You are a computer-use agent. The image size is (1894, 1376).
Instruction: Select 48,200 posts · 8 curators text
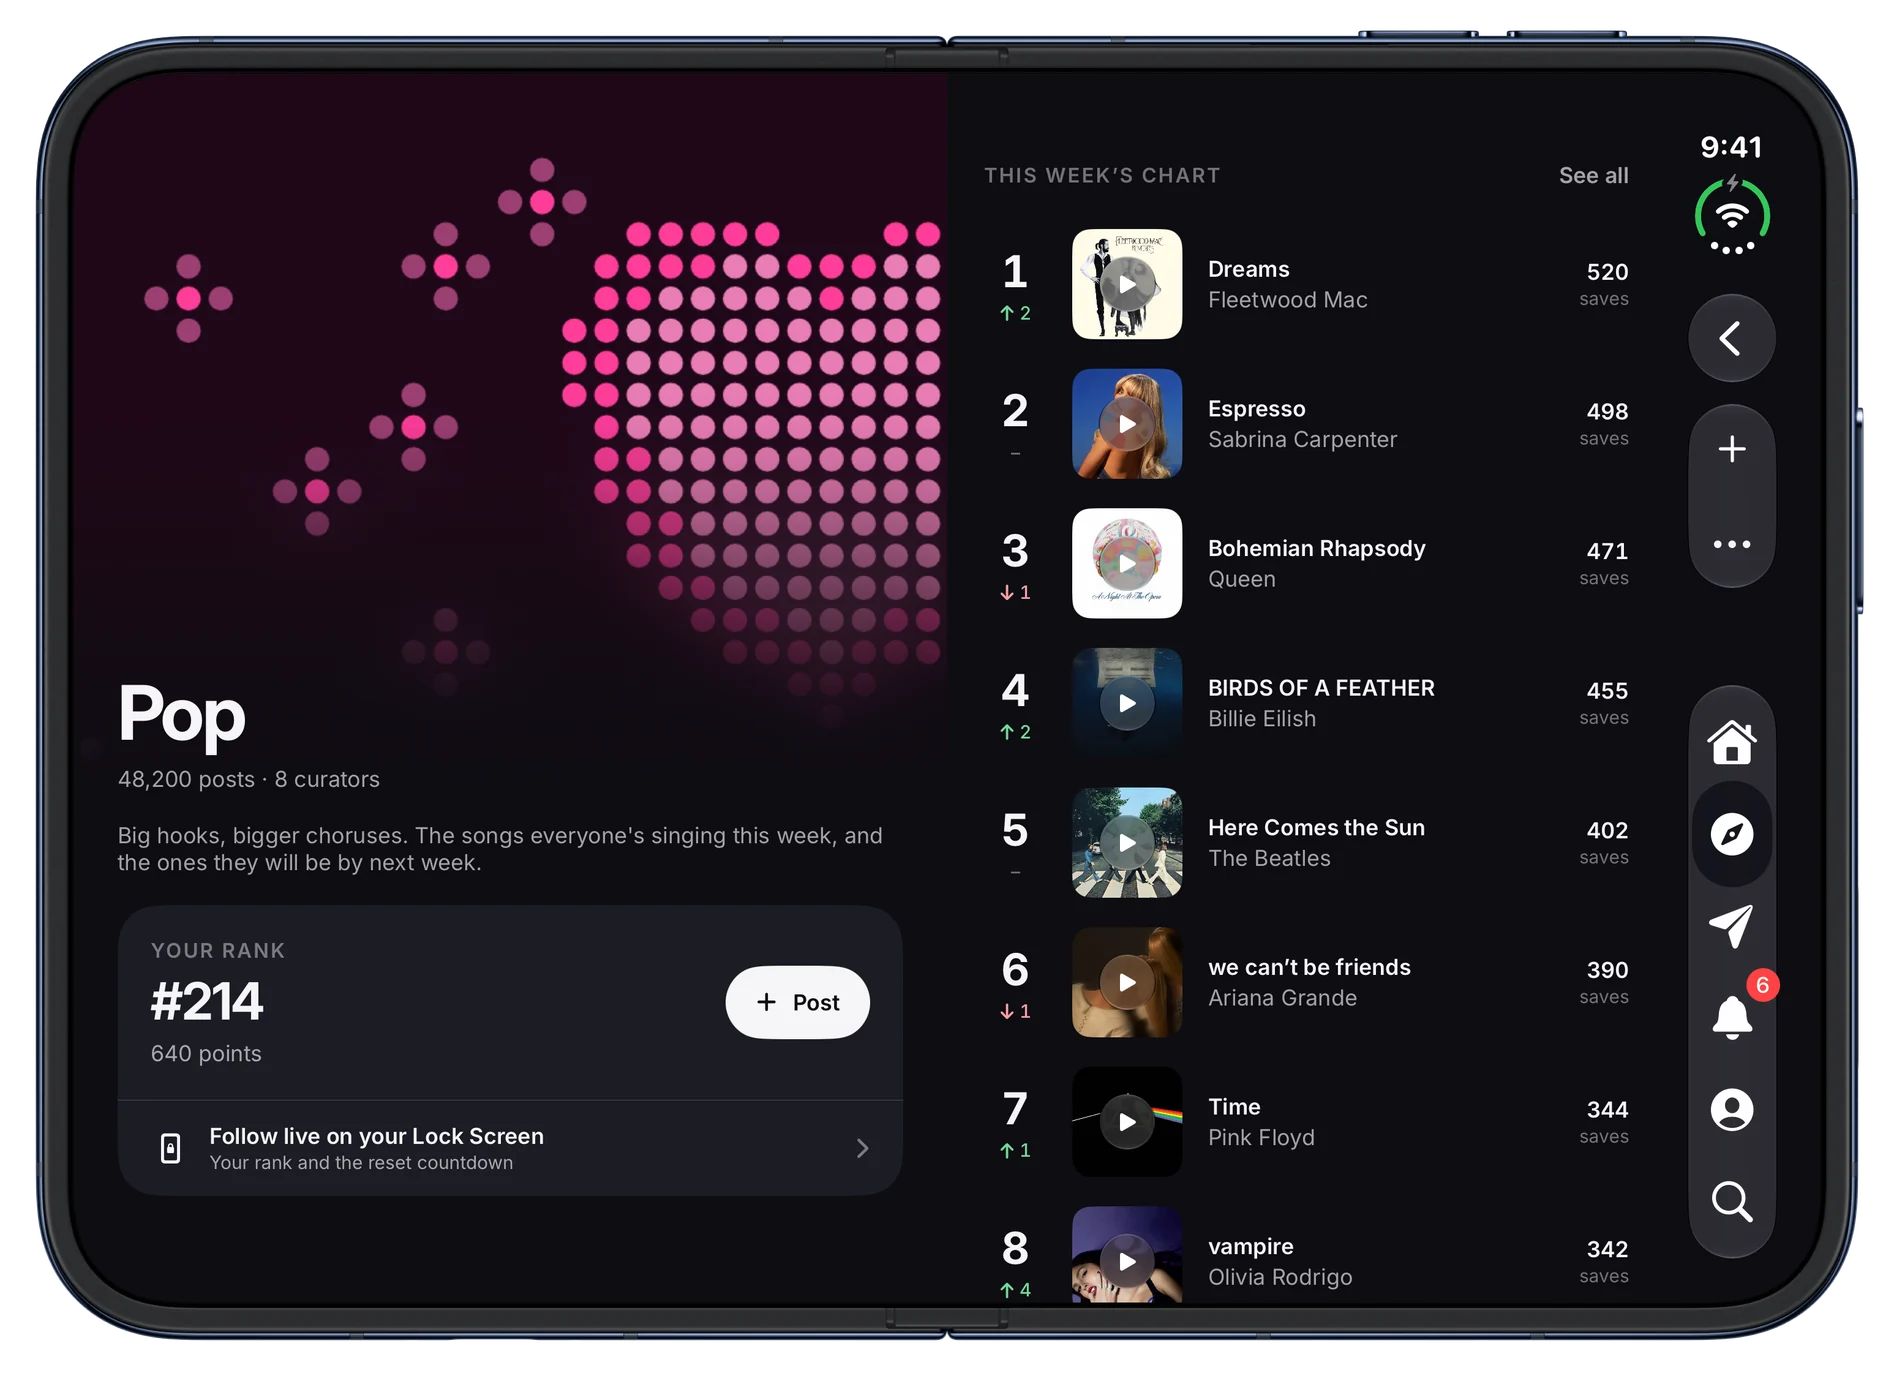pyautogui.click(x=249, y=779)
